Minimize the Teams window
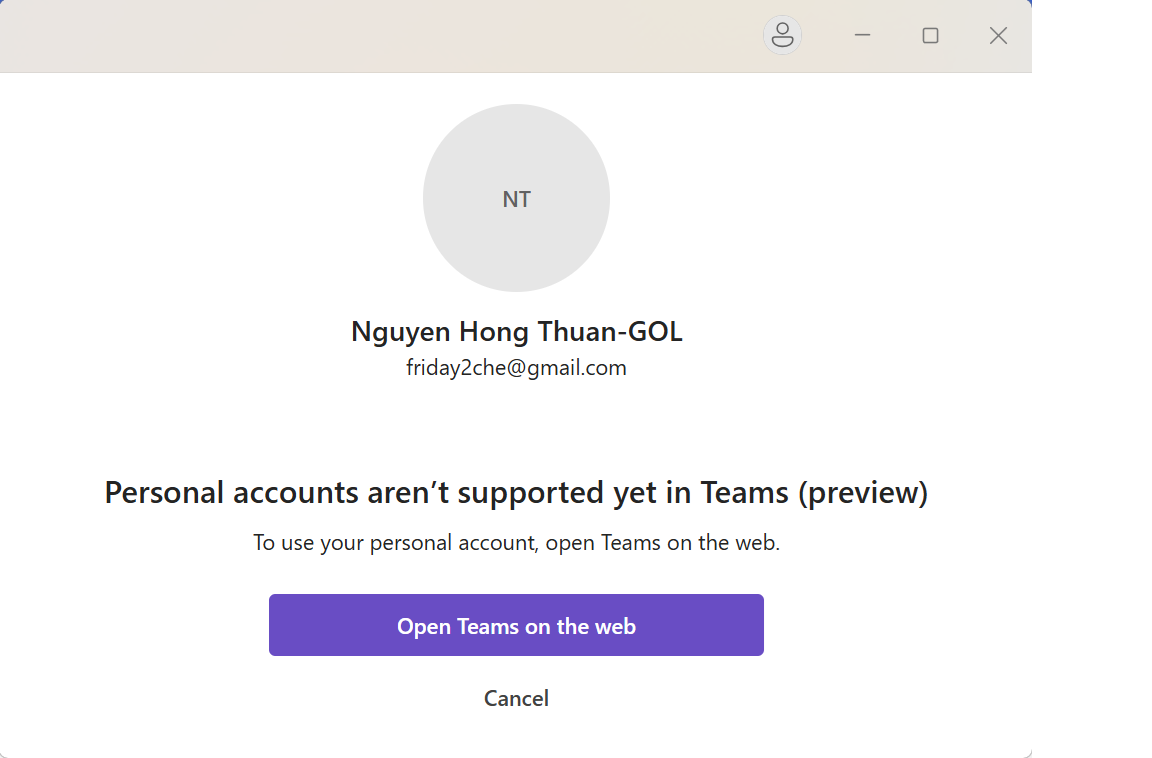This screenshot has width=1152, height=758. point(862,35)
